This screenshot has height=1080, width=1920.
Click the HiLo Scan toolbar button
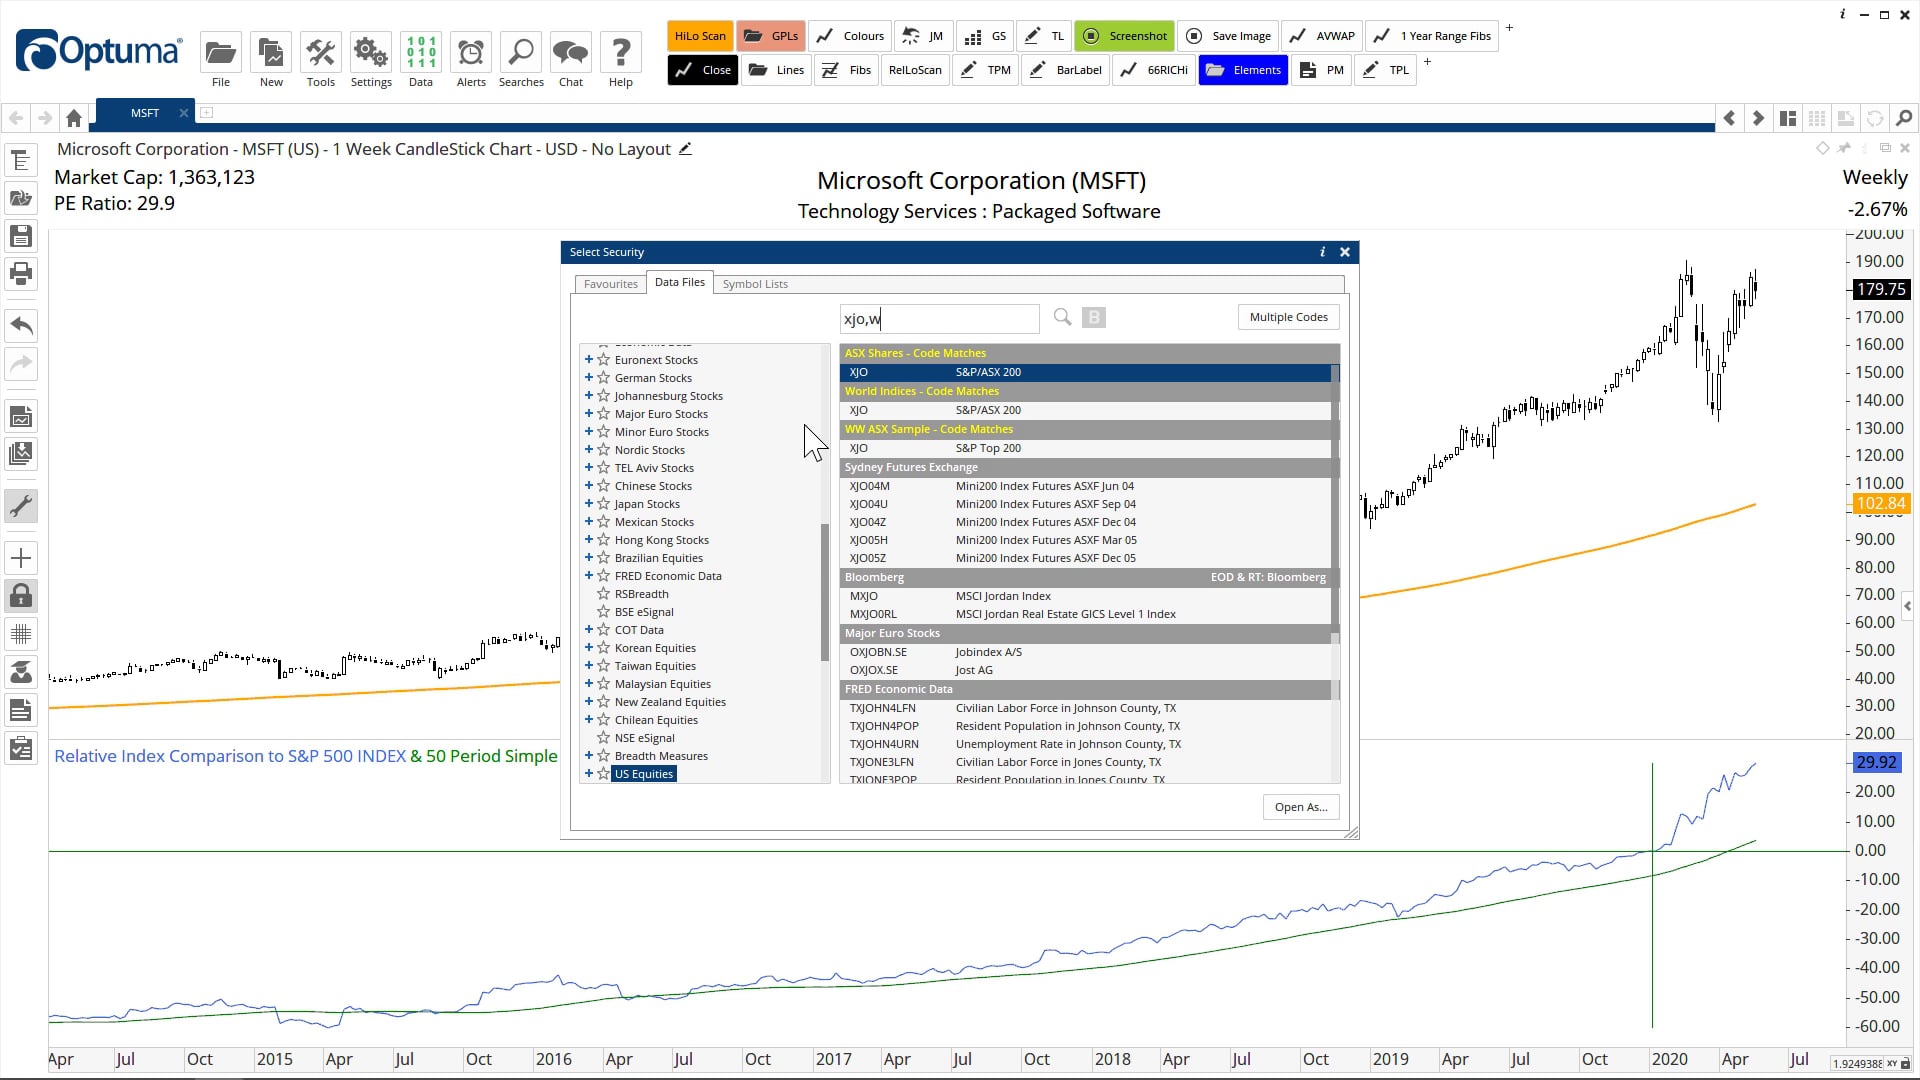pyautogui.click(x=700, y=36)
